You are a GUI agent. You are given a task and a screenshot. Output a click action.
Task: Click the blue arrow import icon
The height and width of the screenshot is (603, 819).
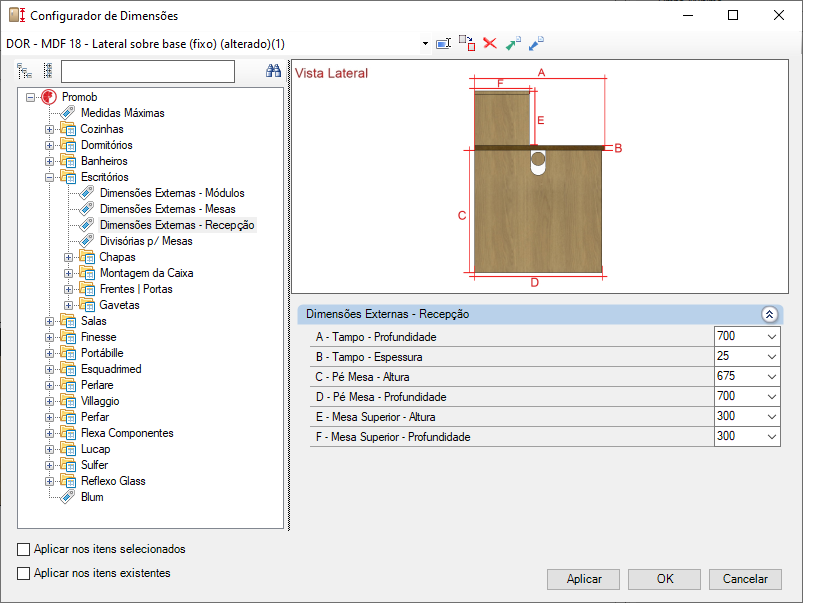coord(536,43)
